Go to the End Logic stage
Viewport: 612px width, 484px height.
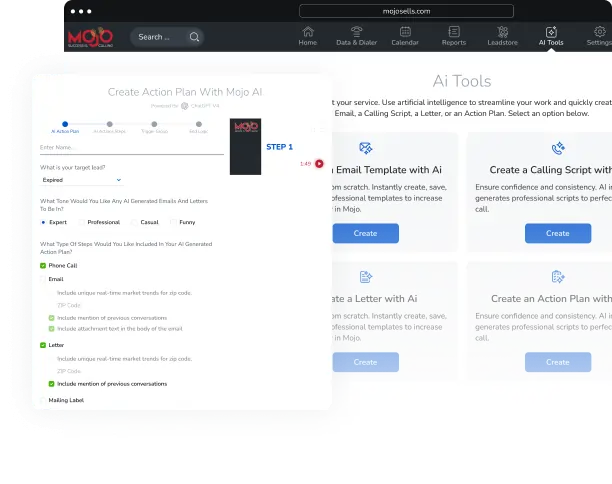tap(199, 124)
